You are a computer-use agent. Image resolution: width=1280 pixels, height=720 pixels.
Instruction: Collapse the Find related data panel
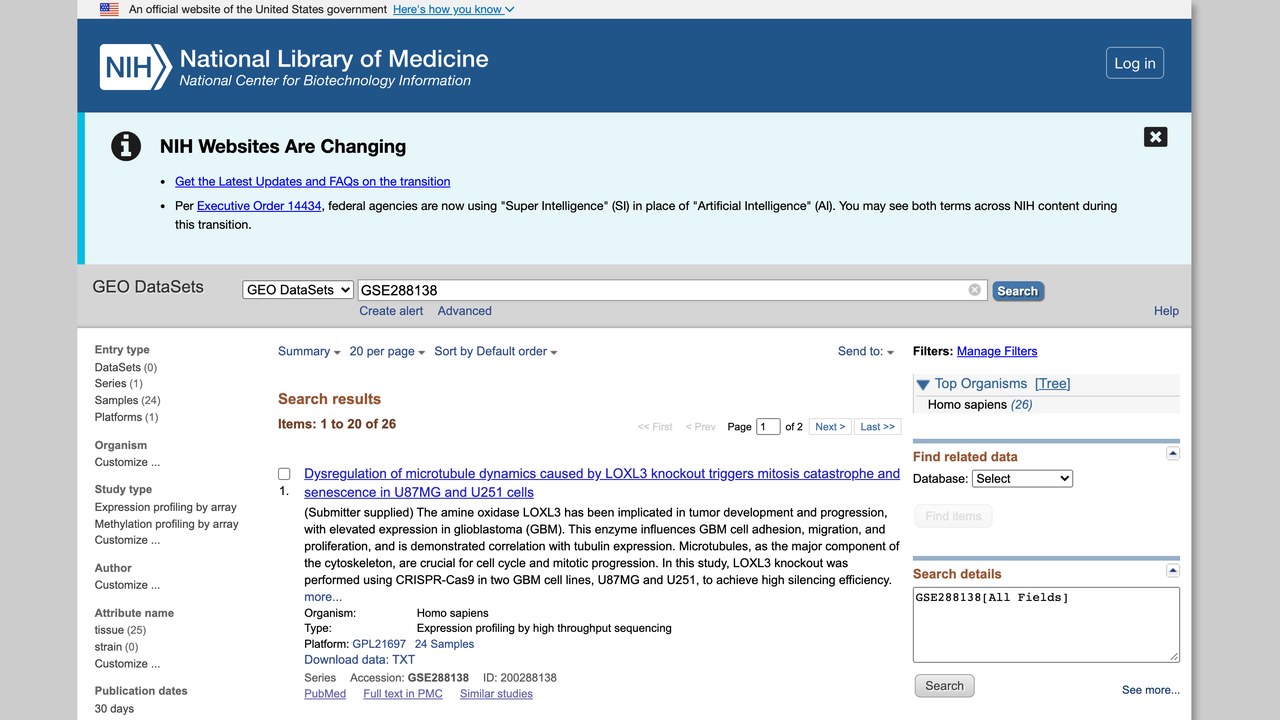1173,453
